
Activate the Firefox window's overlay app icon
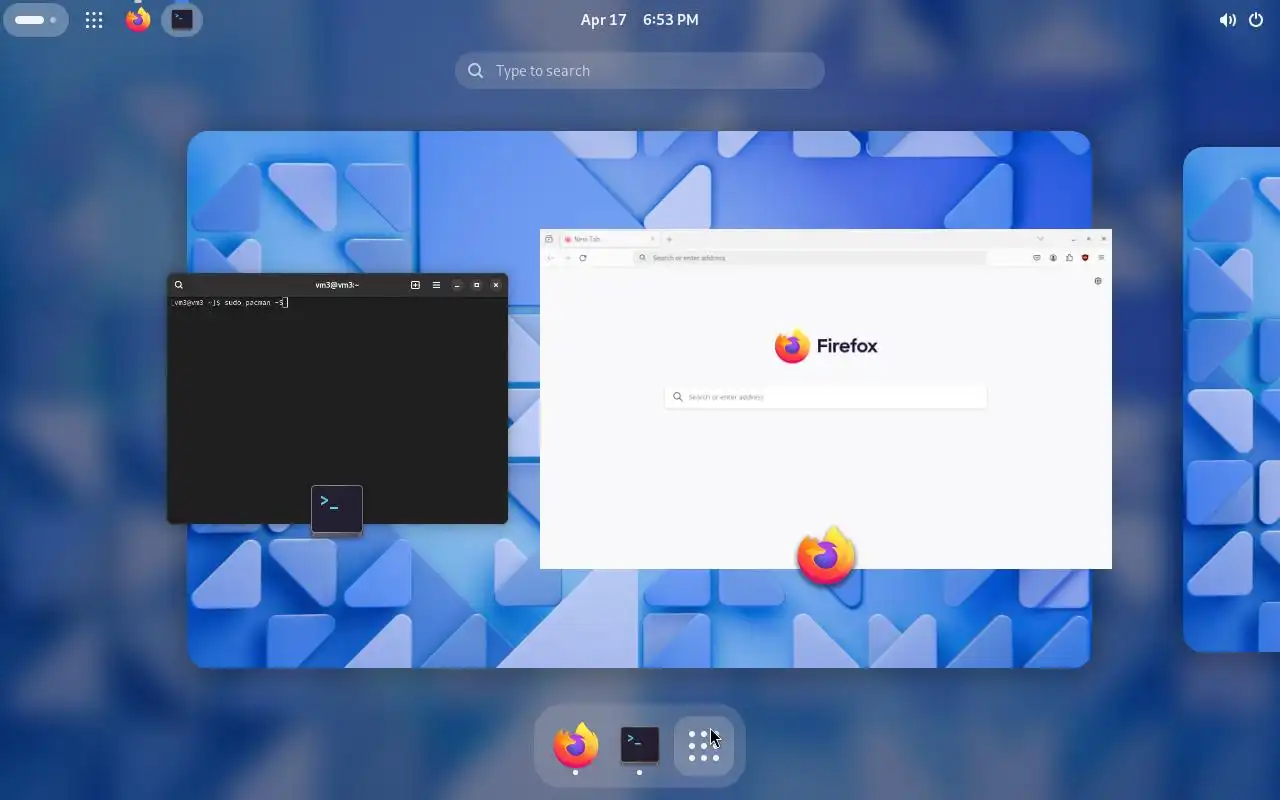[x=826, y=556]
